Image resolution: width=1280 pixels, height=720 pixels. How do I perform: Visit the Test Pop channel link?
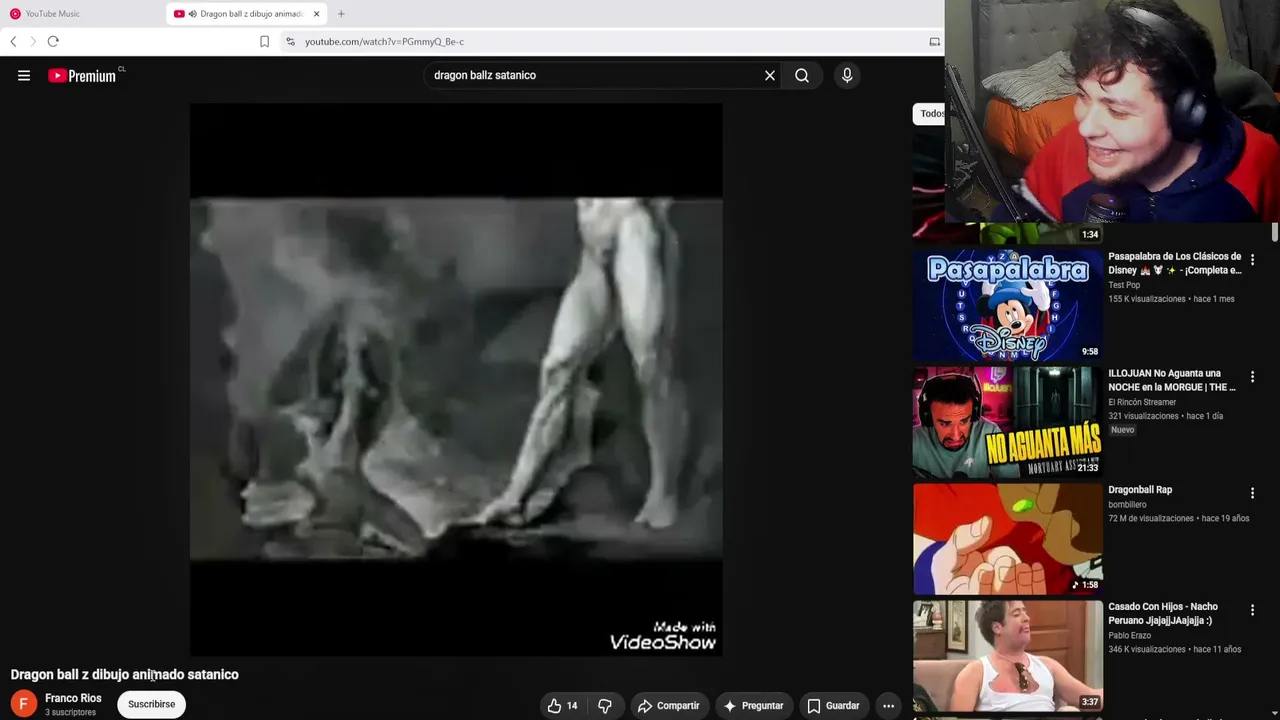point(1124,285)
